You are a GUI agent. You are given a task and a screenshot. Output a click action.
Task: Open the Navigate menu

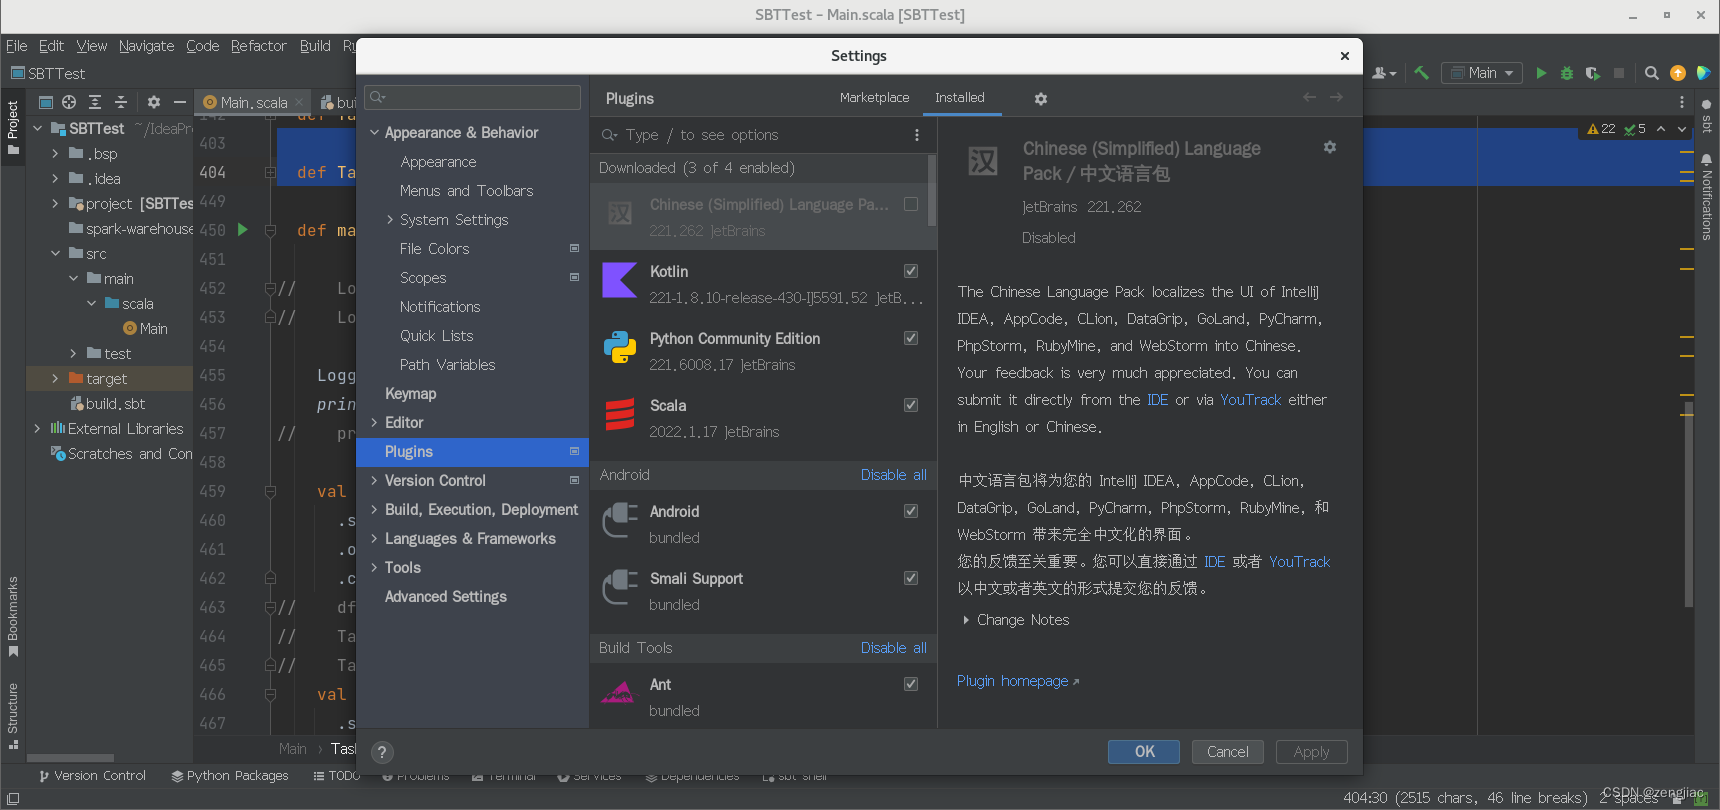pyautogui.click(x=146, y=46)
